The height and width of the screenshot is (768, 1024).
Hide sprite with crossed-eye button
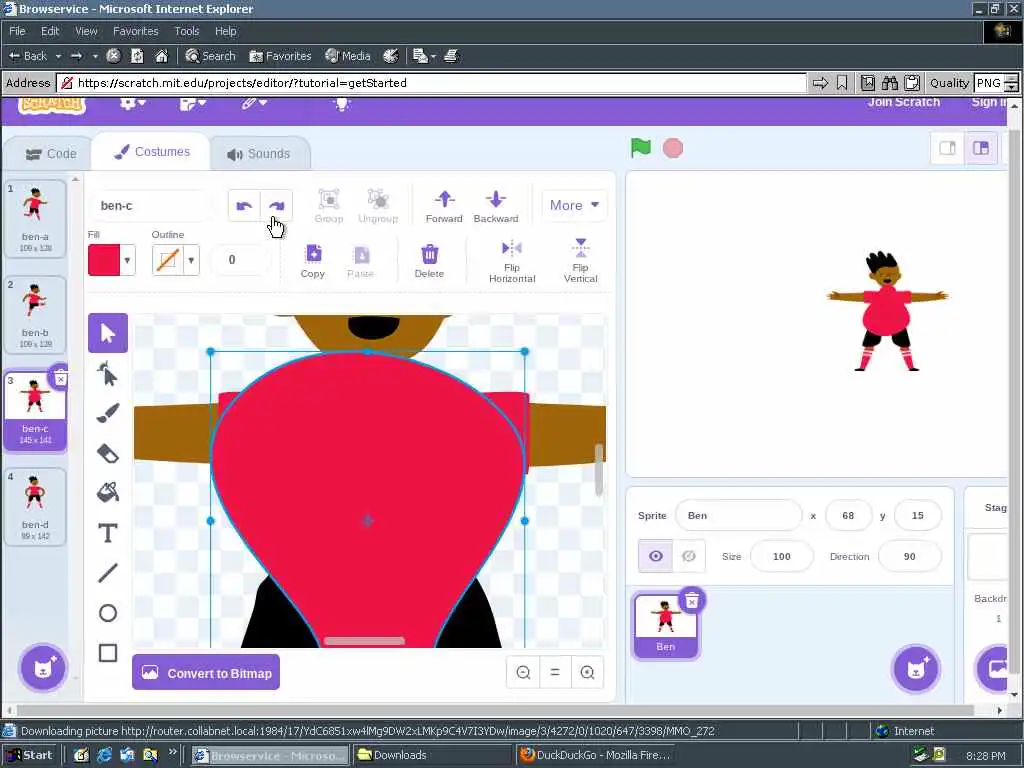point(689,556)
